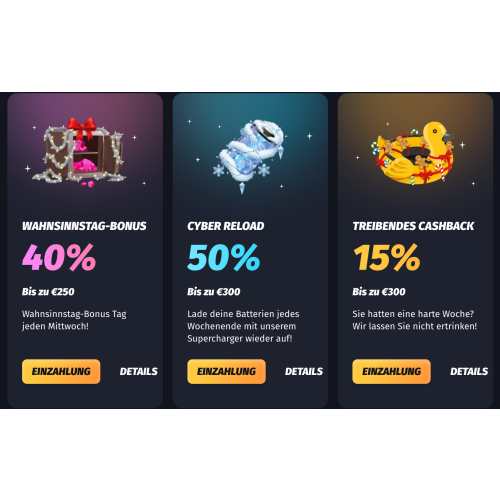Click the Bis zu €250 text
Screen dimensions: 500x500
[x=48, y=292]
